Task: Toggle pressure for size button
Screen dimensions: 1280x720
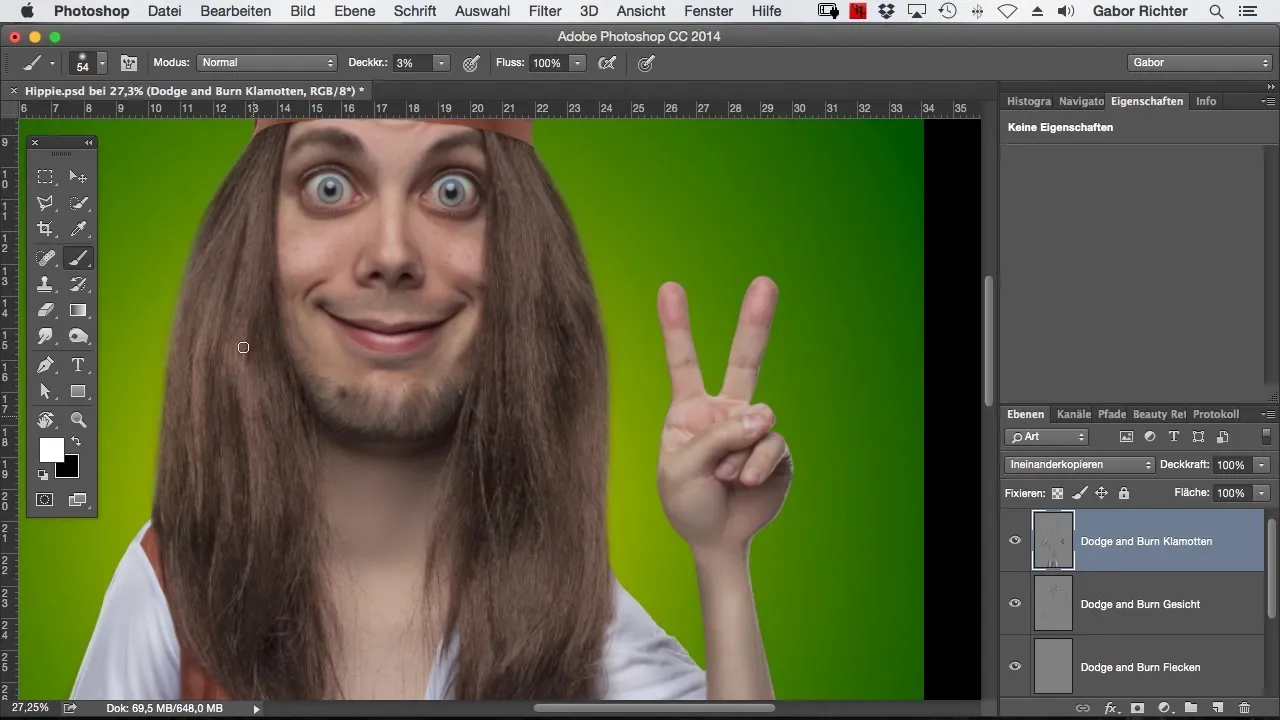Action: click(x=647, y=63)
